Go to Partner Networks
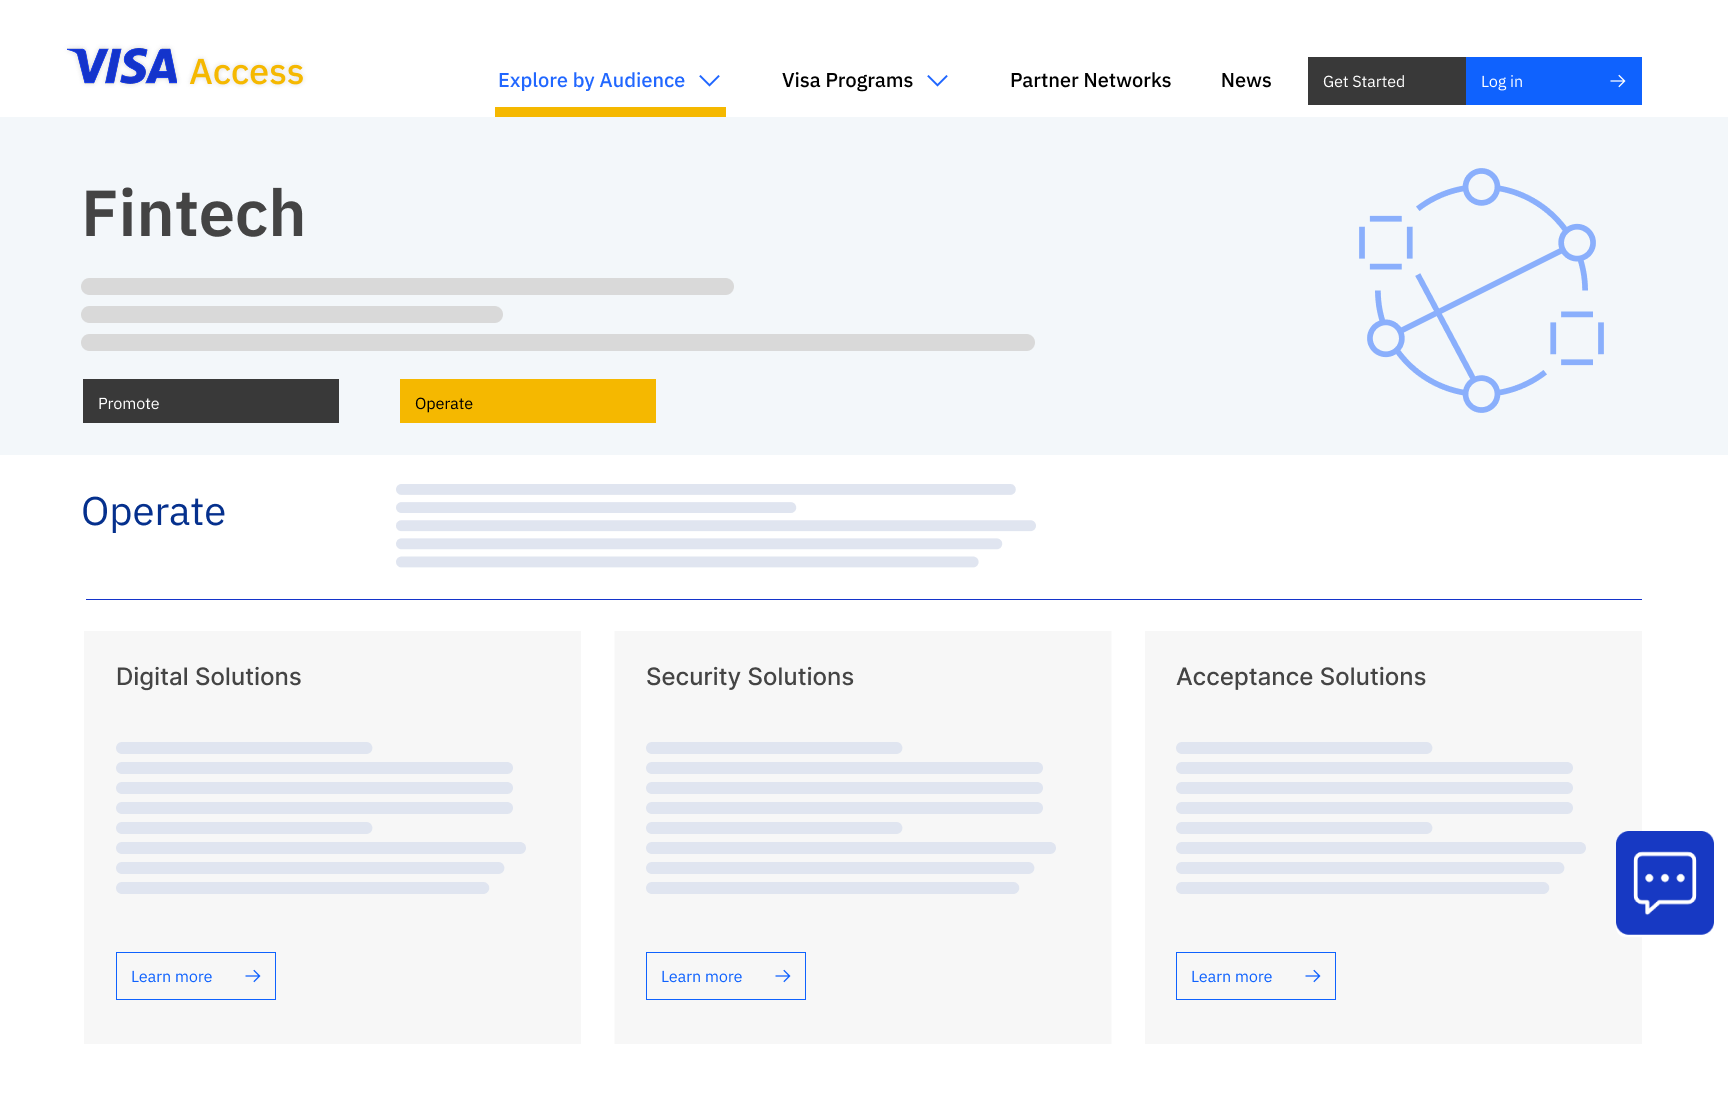Viewport: 1728px width, 1117px height. [1090, 80]
